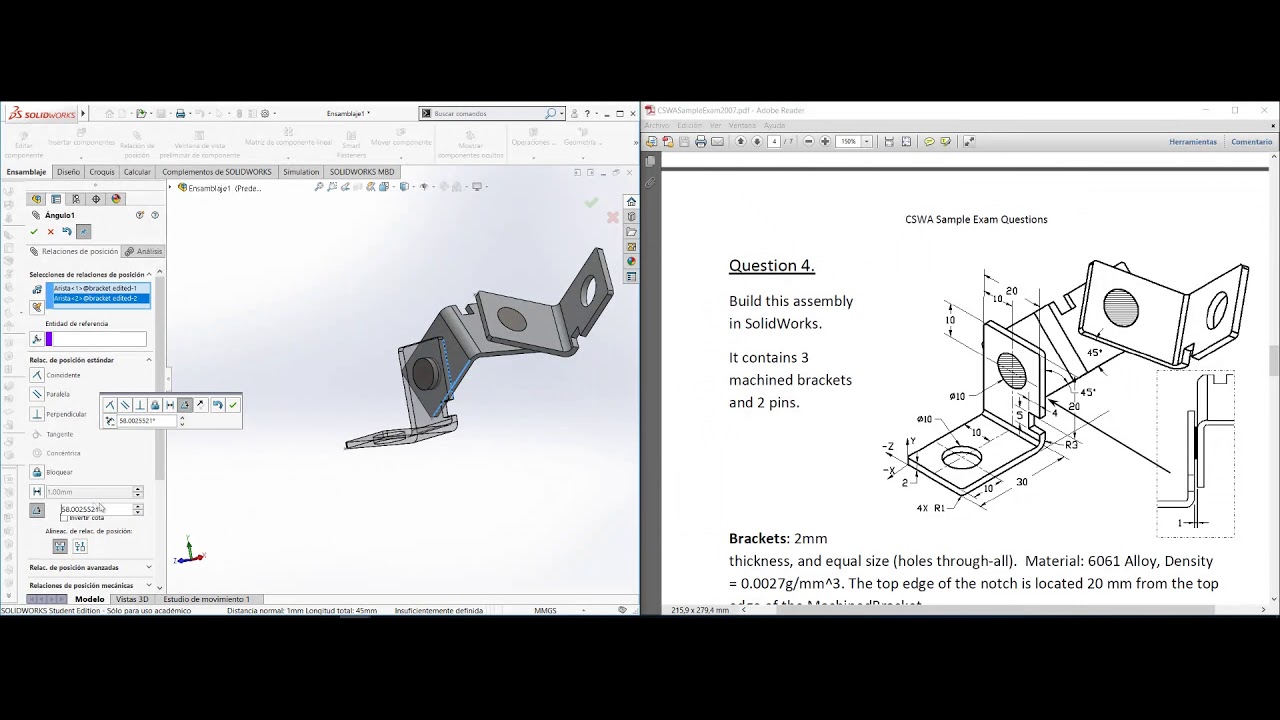1280x720 pixels.
Task: Click distance icon in floating mate toolbar
Action: (170, 405)
